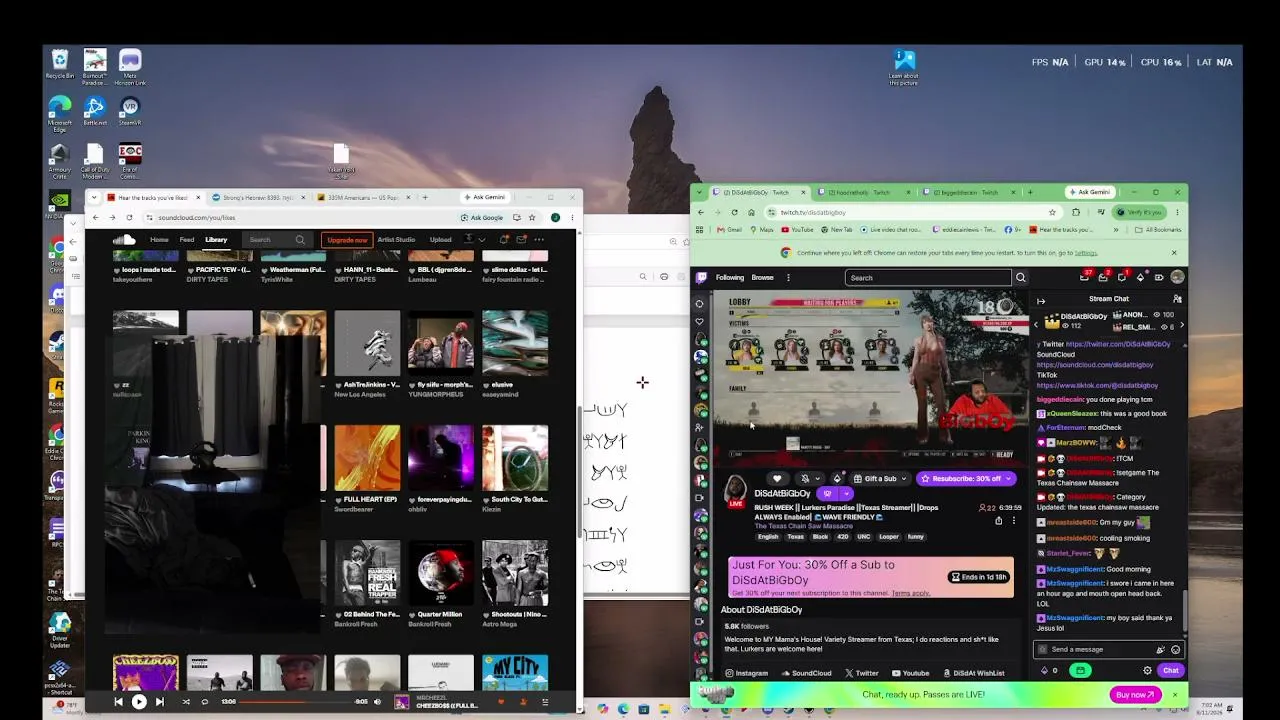
Task: Click the Send a message field
Action: 1108,649
